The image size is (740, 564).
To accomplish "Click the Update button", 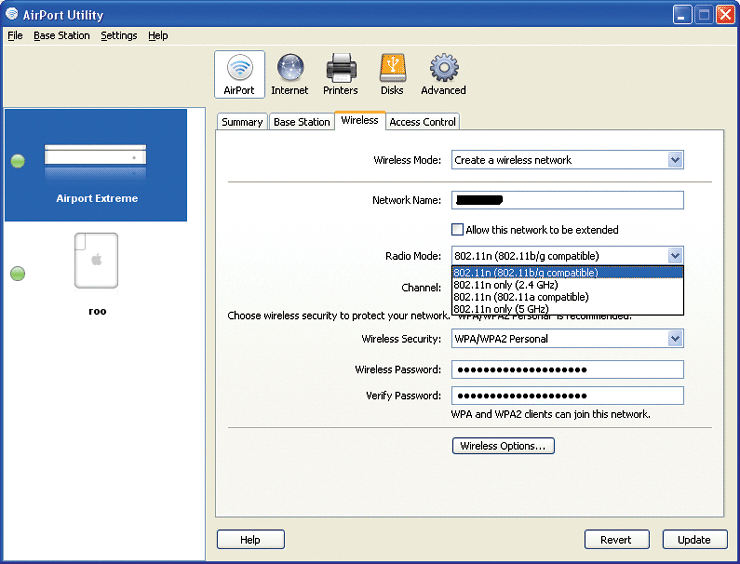I will pos(695,539).
